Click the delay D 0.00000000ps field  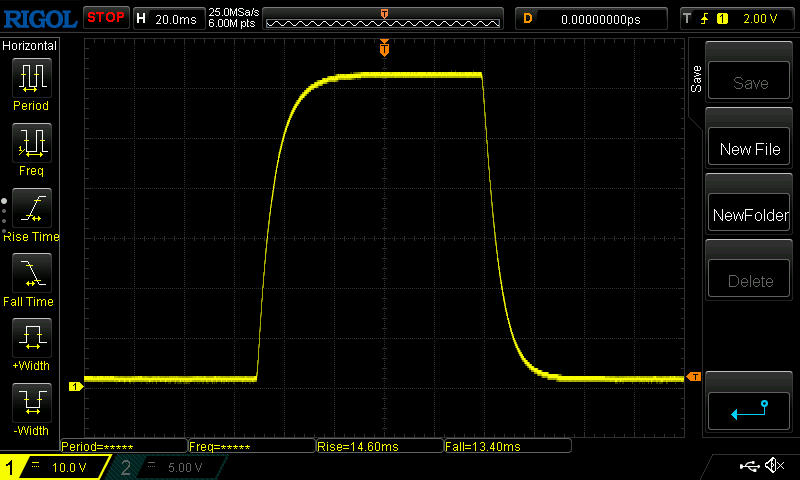click(x=591, y=19)
